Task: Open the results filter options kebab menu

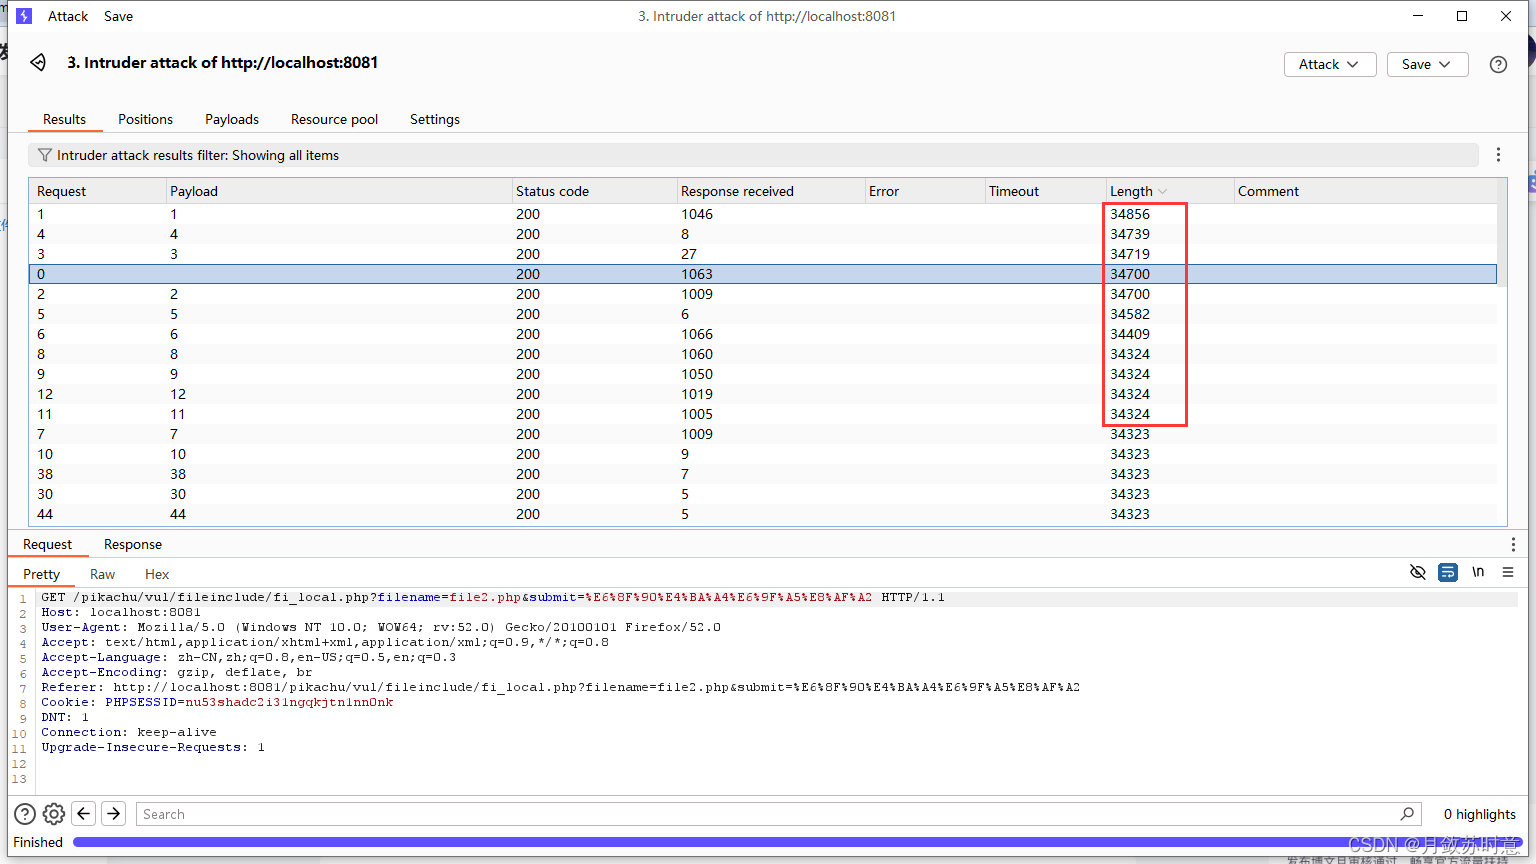Action: [1498, 155]
